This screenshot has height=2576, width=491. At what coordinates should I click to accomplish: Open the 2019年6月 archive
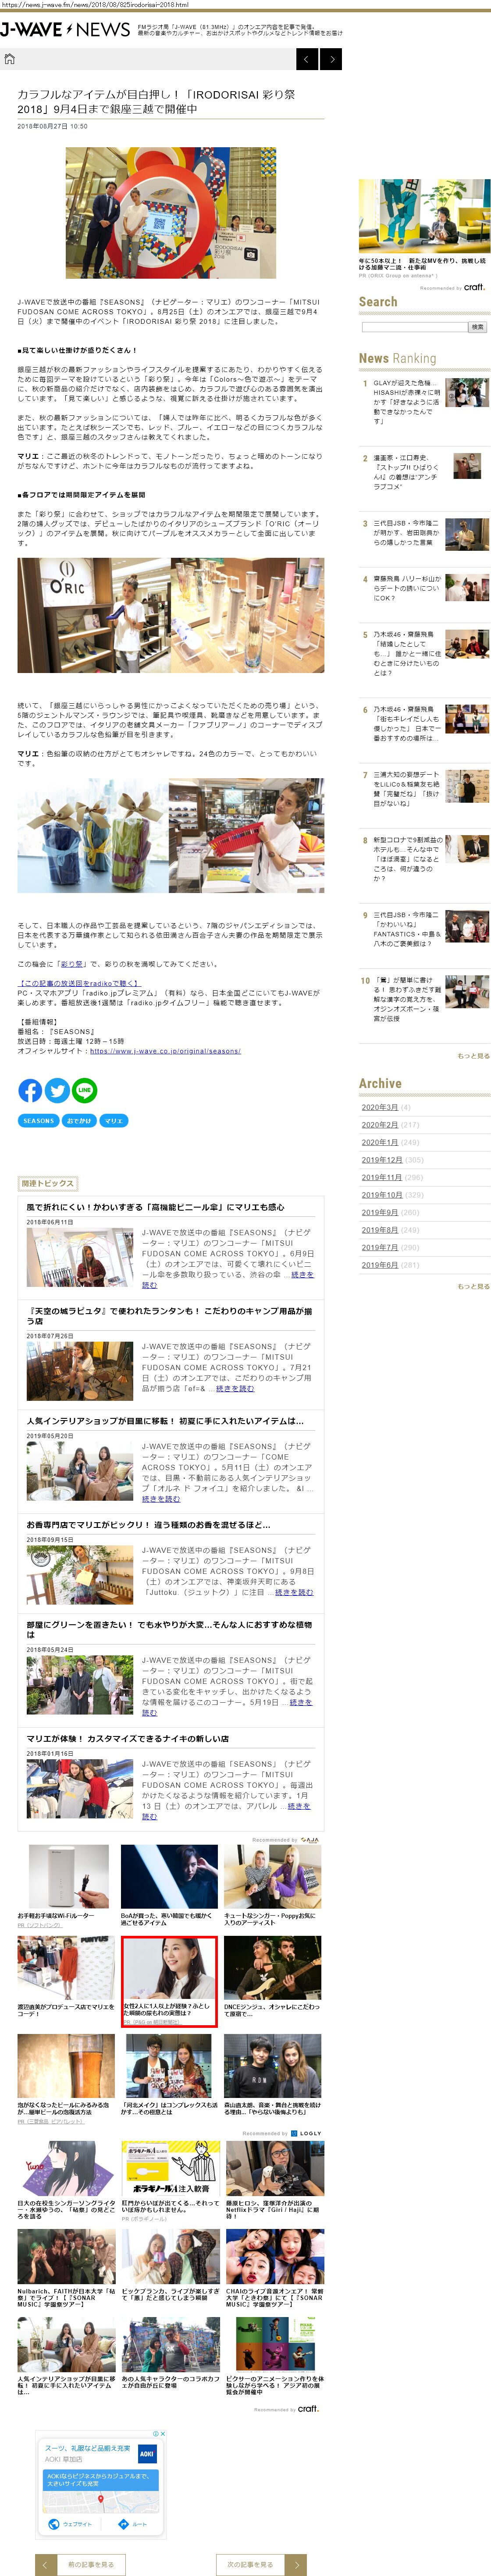pyautogui.click(x=379, y=1265)
